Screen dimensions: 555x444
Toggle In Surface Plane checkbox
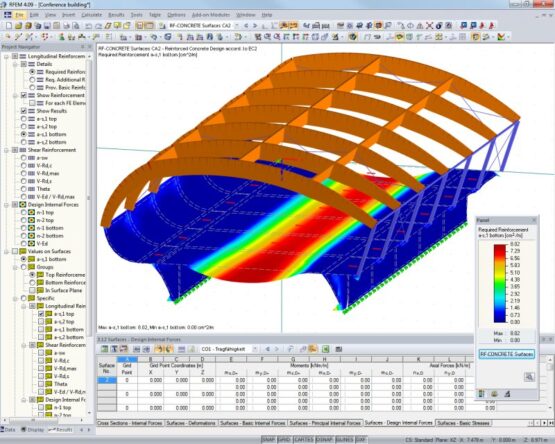pos(32,290)
